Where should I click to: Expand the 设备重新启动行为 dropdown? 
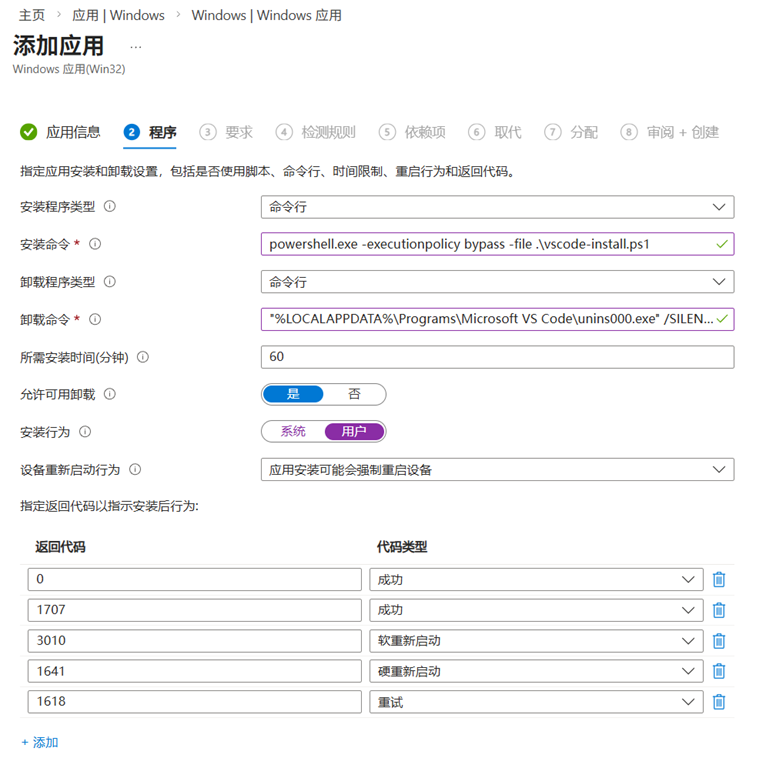point(497,469)
